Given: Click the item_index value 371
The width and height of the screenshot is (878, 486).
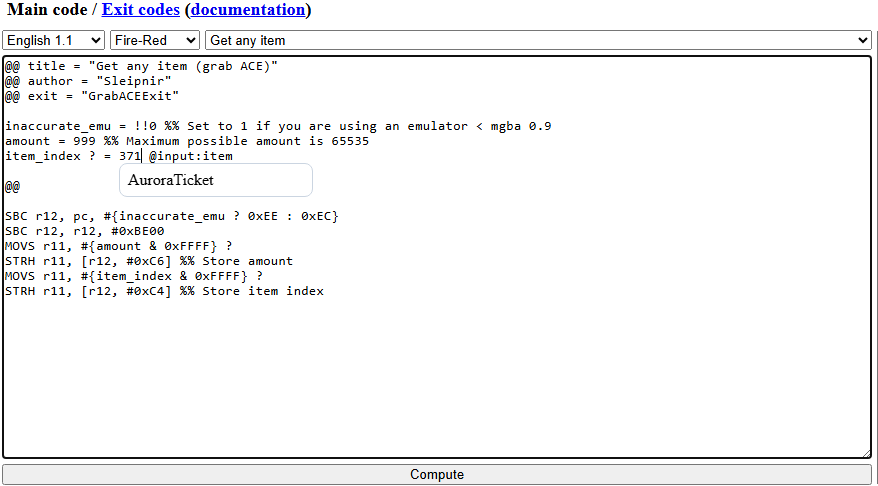Looking at the screenshot, I should click(x=130, y=156).
